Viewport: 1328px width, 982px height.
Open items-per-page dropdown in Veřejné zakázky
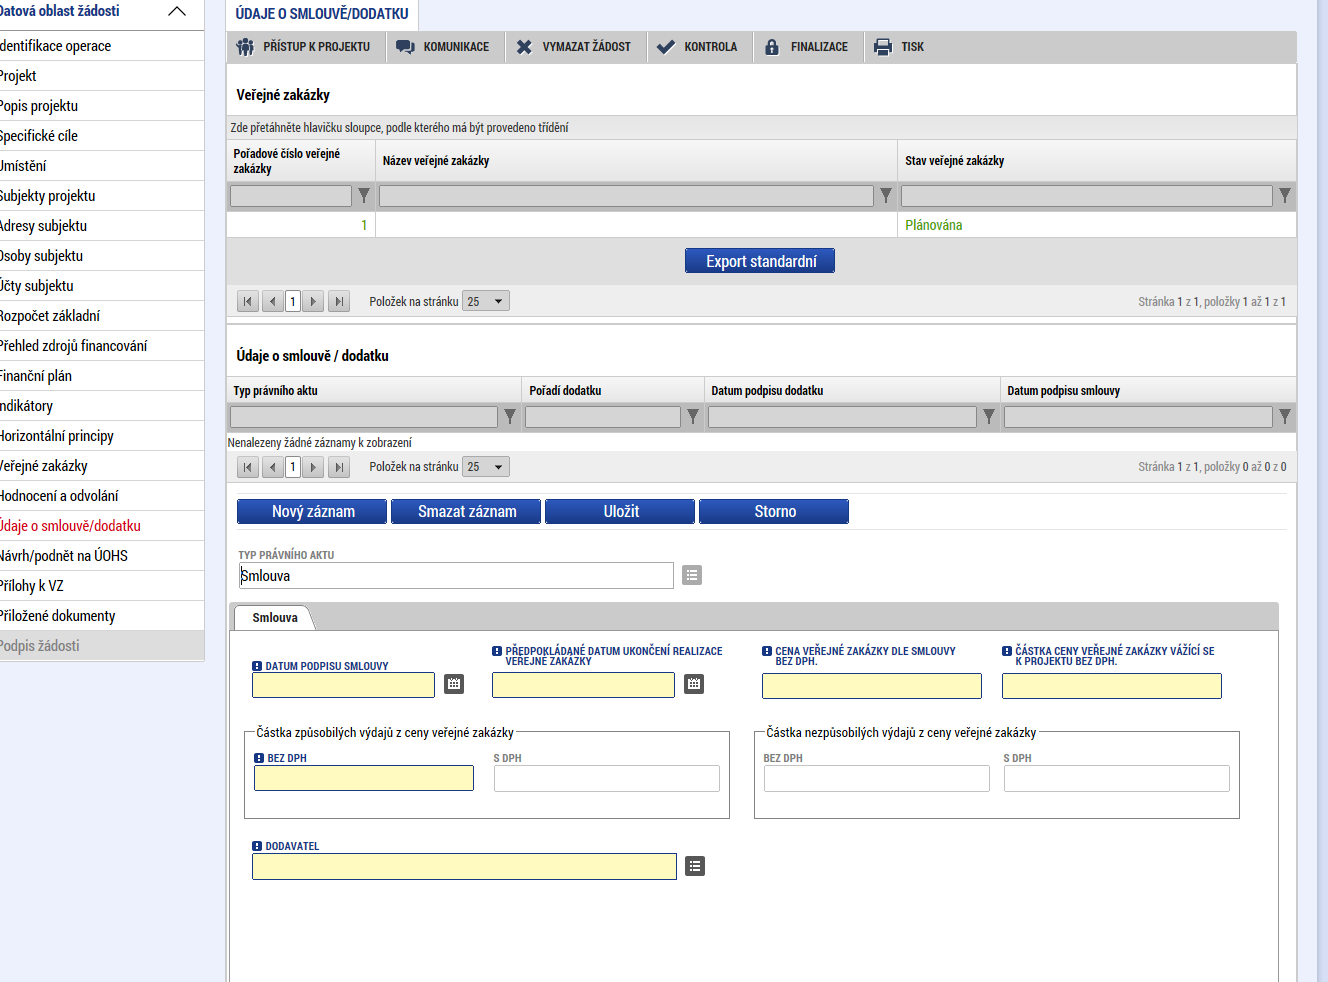(486, 301)
